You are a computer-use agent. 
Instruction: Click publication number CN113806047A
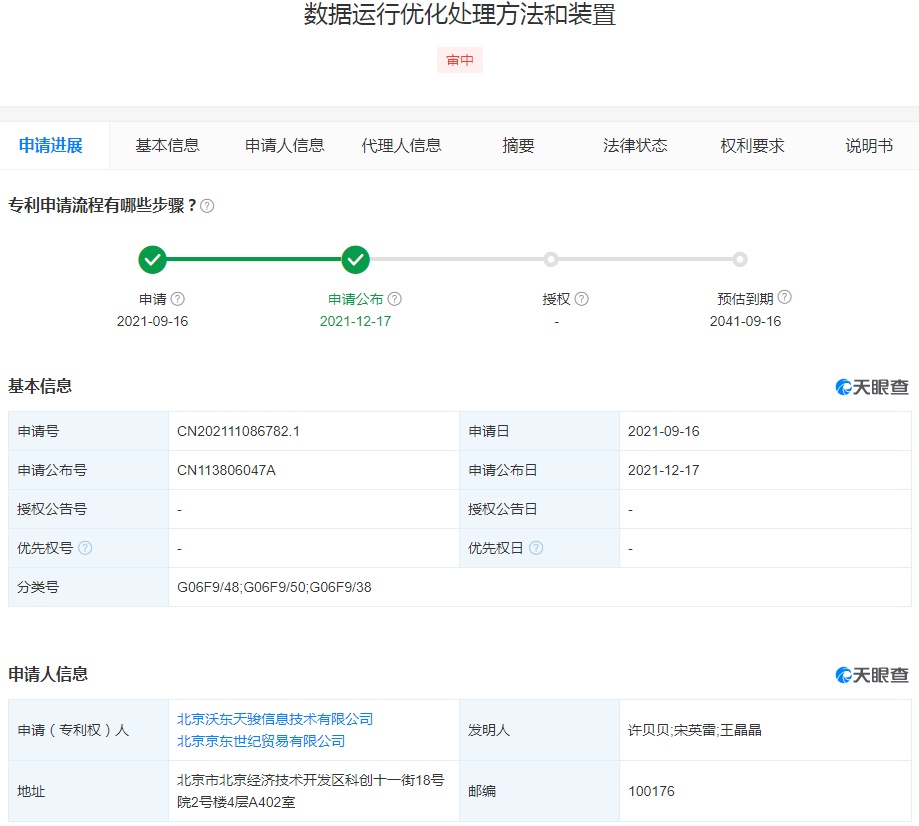226,470
